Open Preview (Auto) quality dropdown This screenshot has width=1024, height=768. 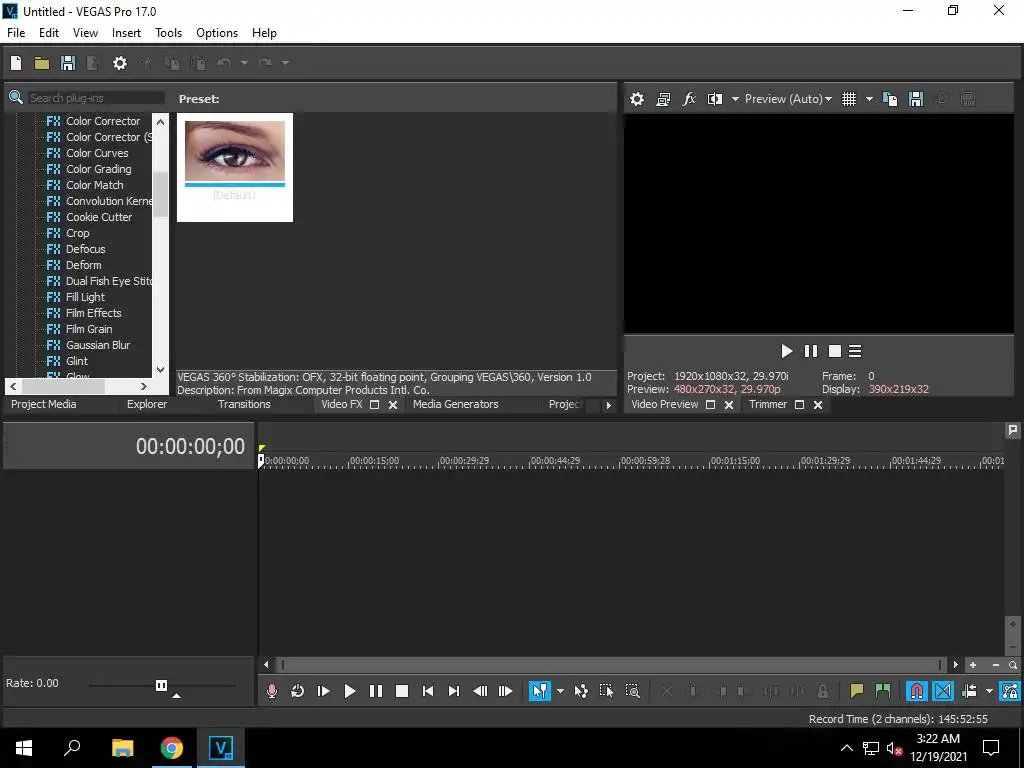[x=788, y=99]
